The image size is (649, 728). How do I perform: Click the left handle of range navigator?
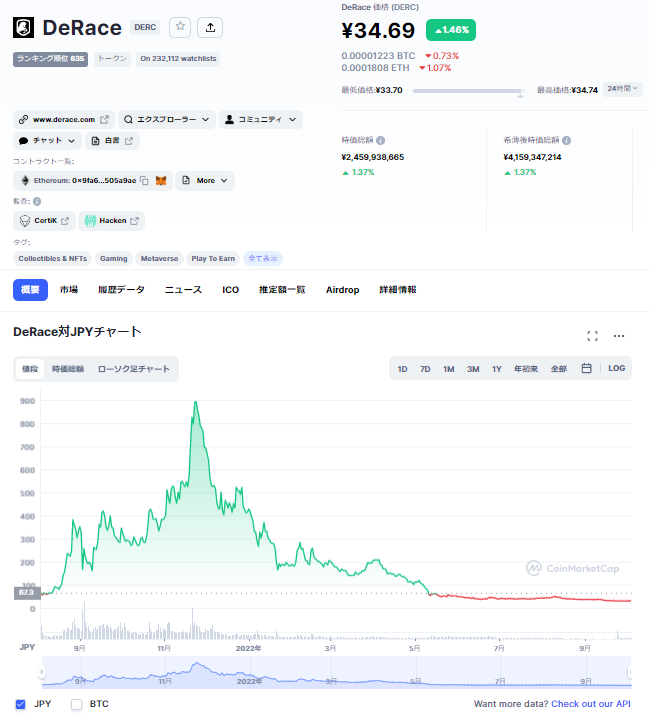tap(42, 671)
